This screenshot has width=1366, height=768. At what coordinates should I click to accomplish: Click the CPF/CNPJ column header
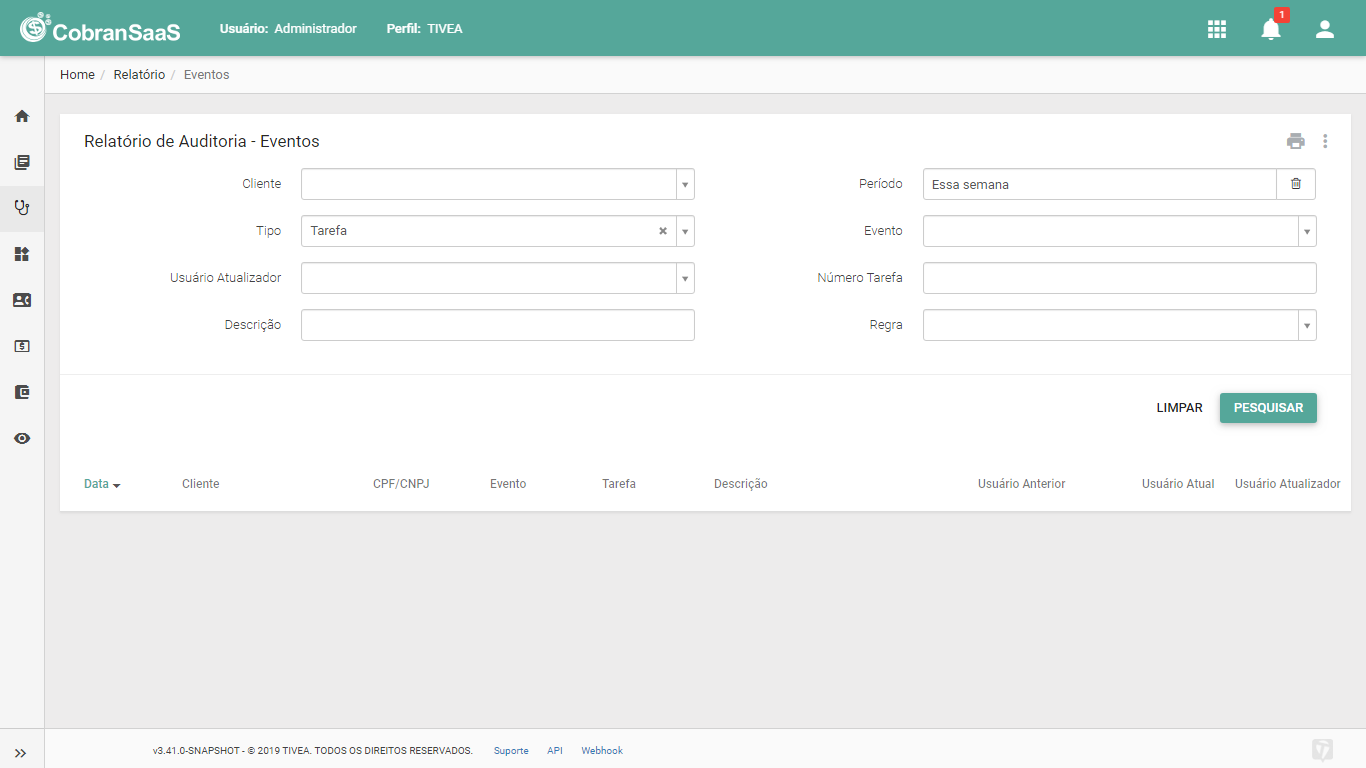(x=401, y=484)
